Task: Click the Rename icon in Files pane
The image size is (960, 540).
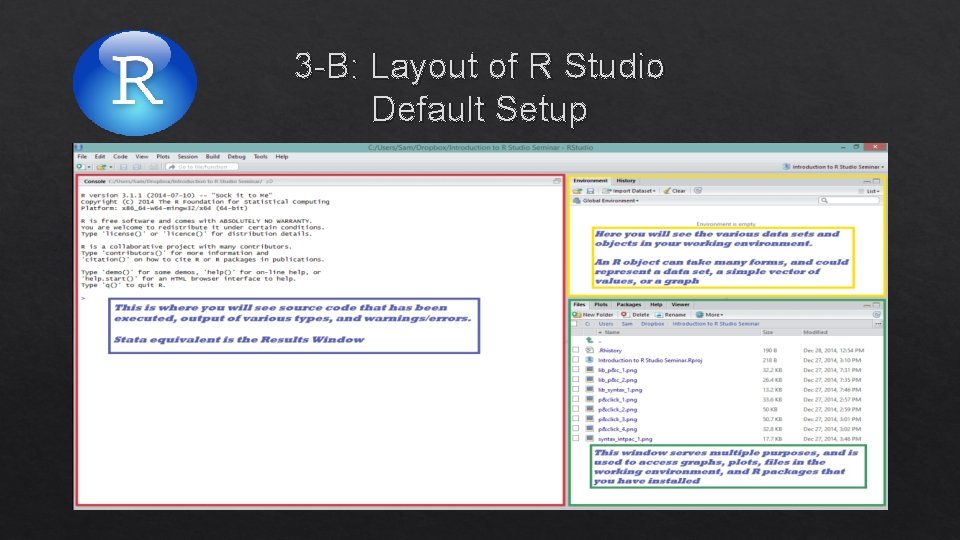Action: pyautogui.click(x=659, y=315)
